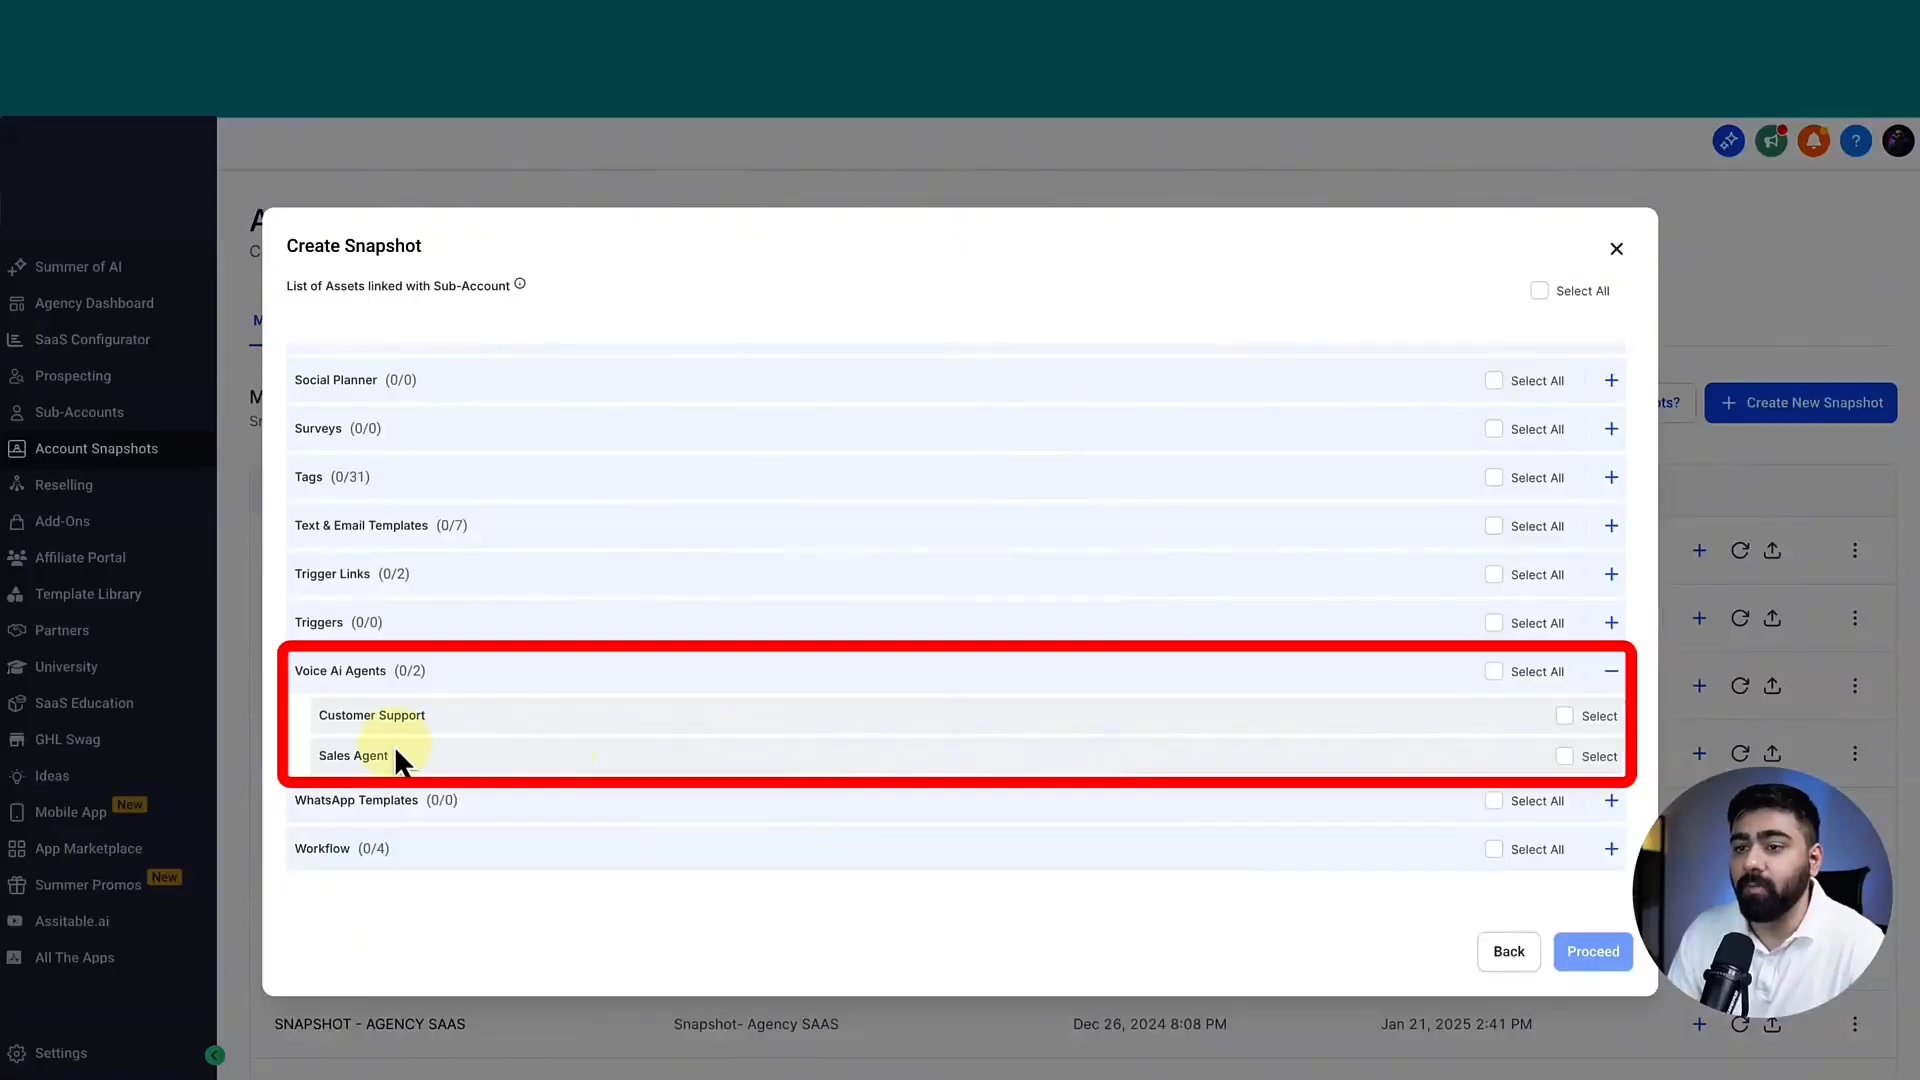Click the 'Sales Agent' row text
Image resolution: width=1920 pixels, height=1080 pixels.
[x=353, y=756]
